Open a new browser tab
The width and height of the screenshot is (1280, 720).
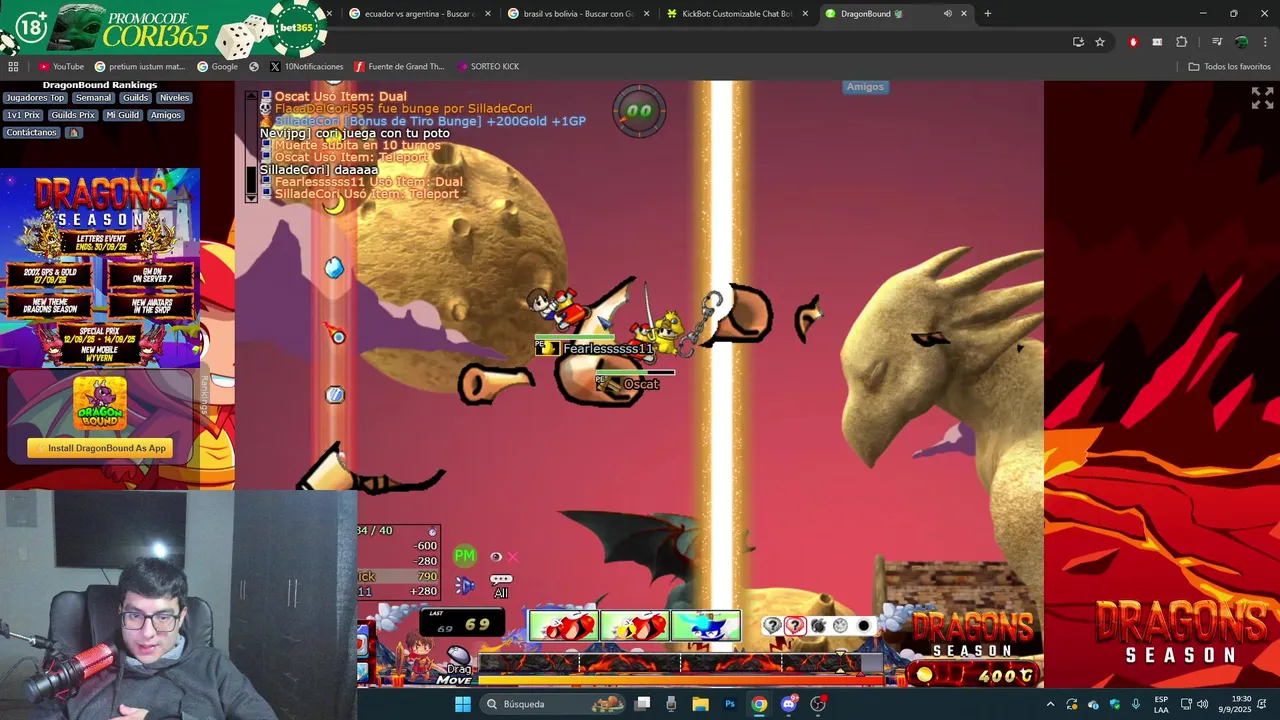pyautogui.click(x=988, y=14)
